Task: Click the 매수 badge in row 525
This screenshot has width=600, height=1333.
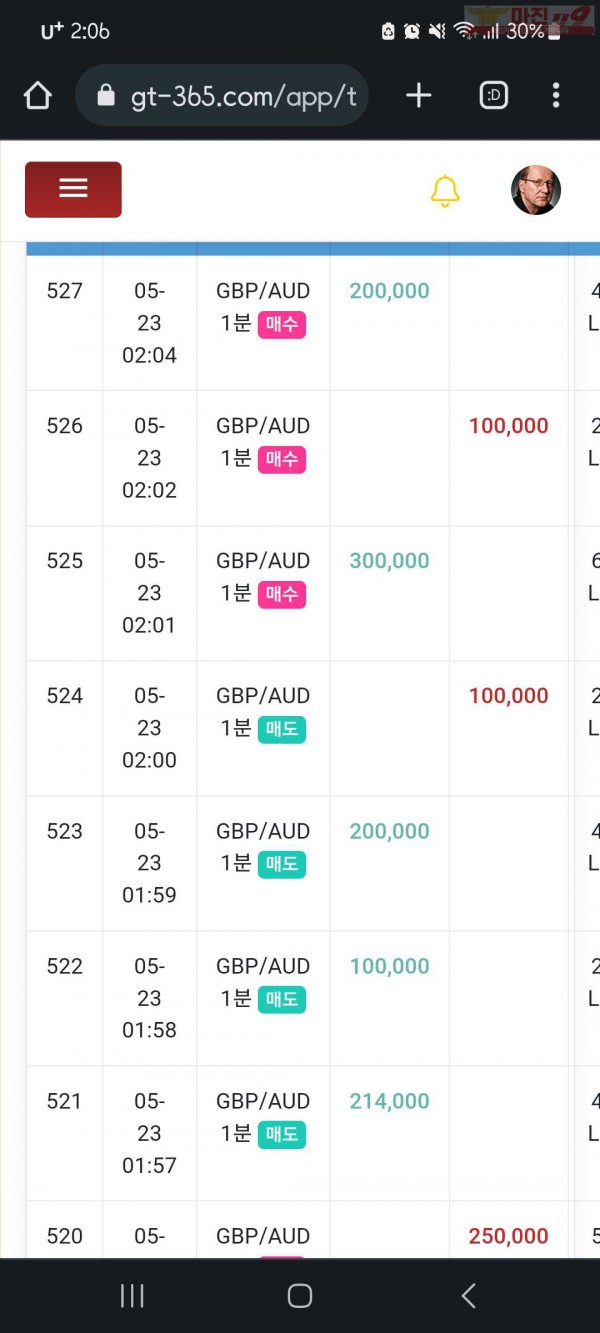Action: tap(281, 595)
